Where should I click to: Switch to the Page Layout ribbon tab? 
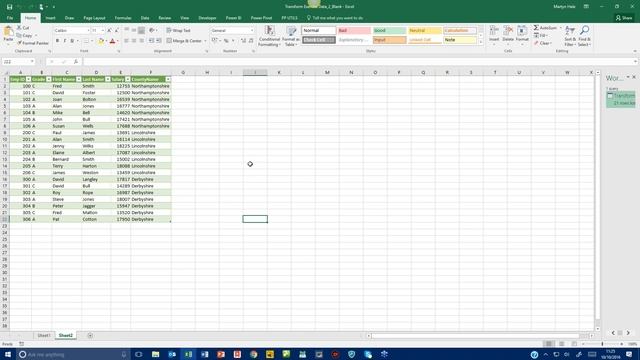(x=94, y=18)
